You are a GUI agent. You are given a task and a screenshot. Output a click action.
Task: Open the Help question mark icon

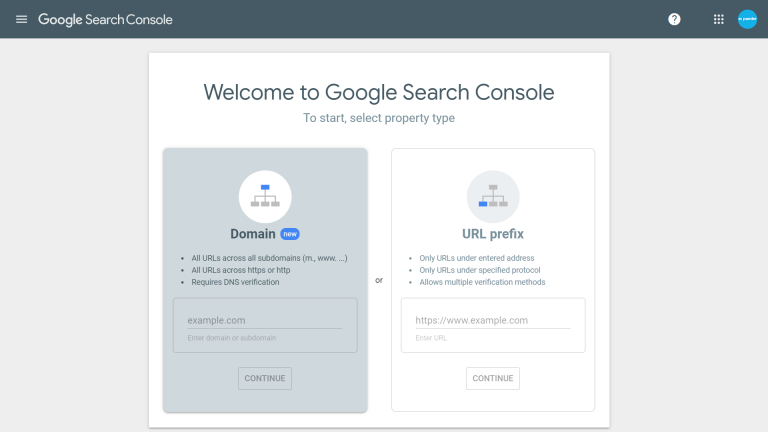[674, 19]
